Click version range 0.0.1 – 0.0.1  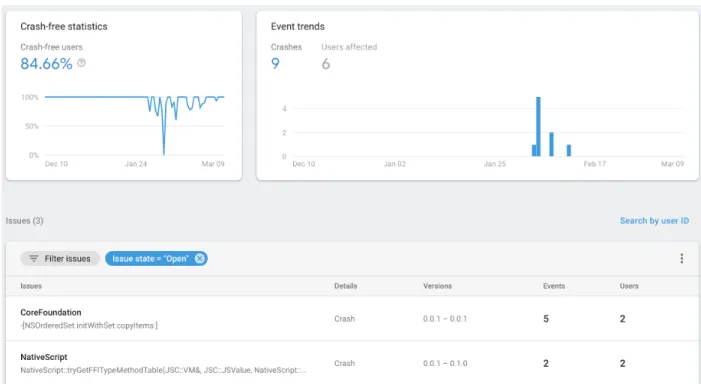pyautogui.click(x=445, y=319)
